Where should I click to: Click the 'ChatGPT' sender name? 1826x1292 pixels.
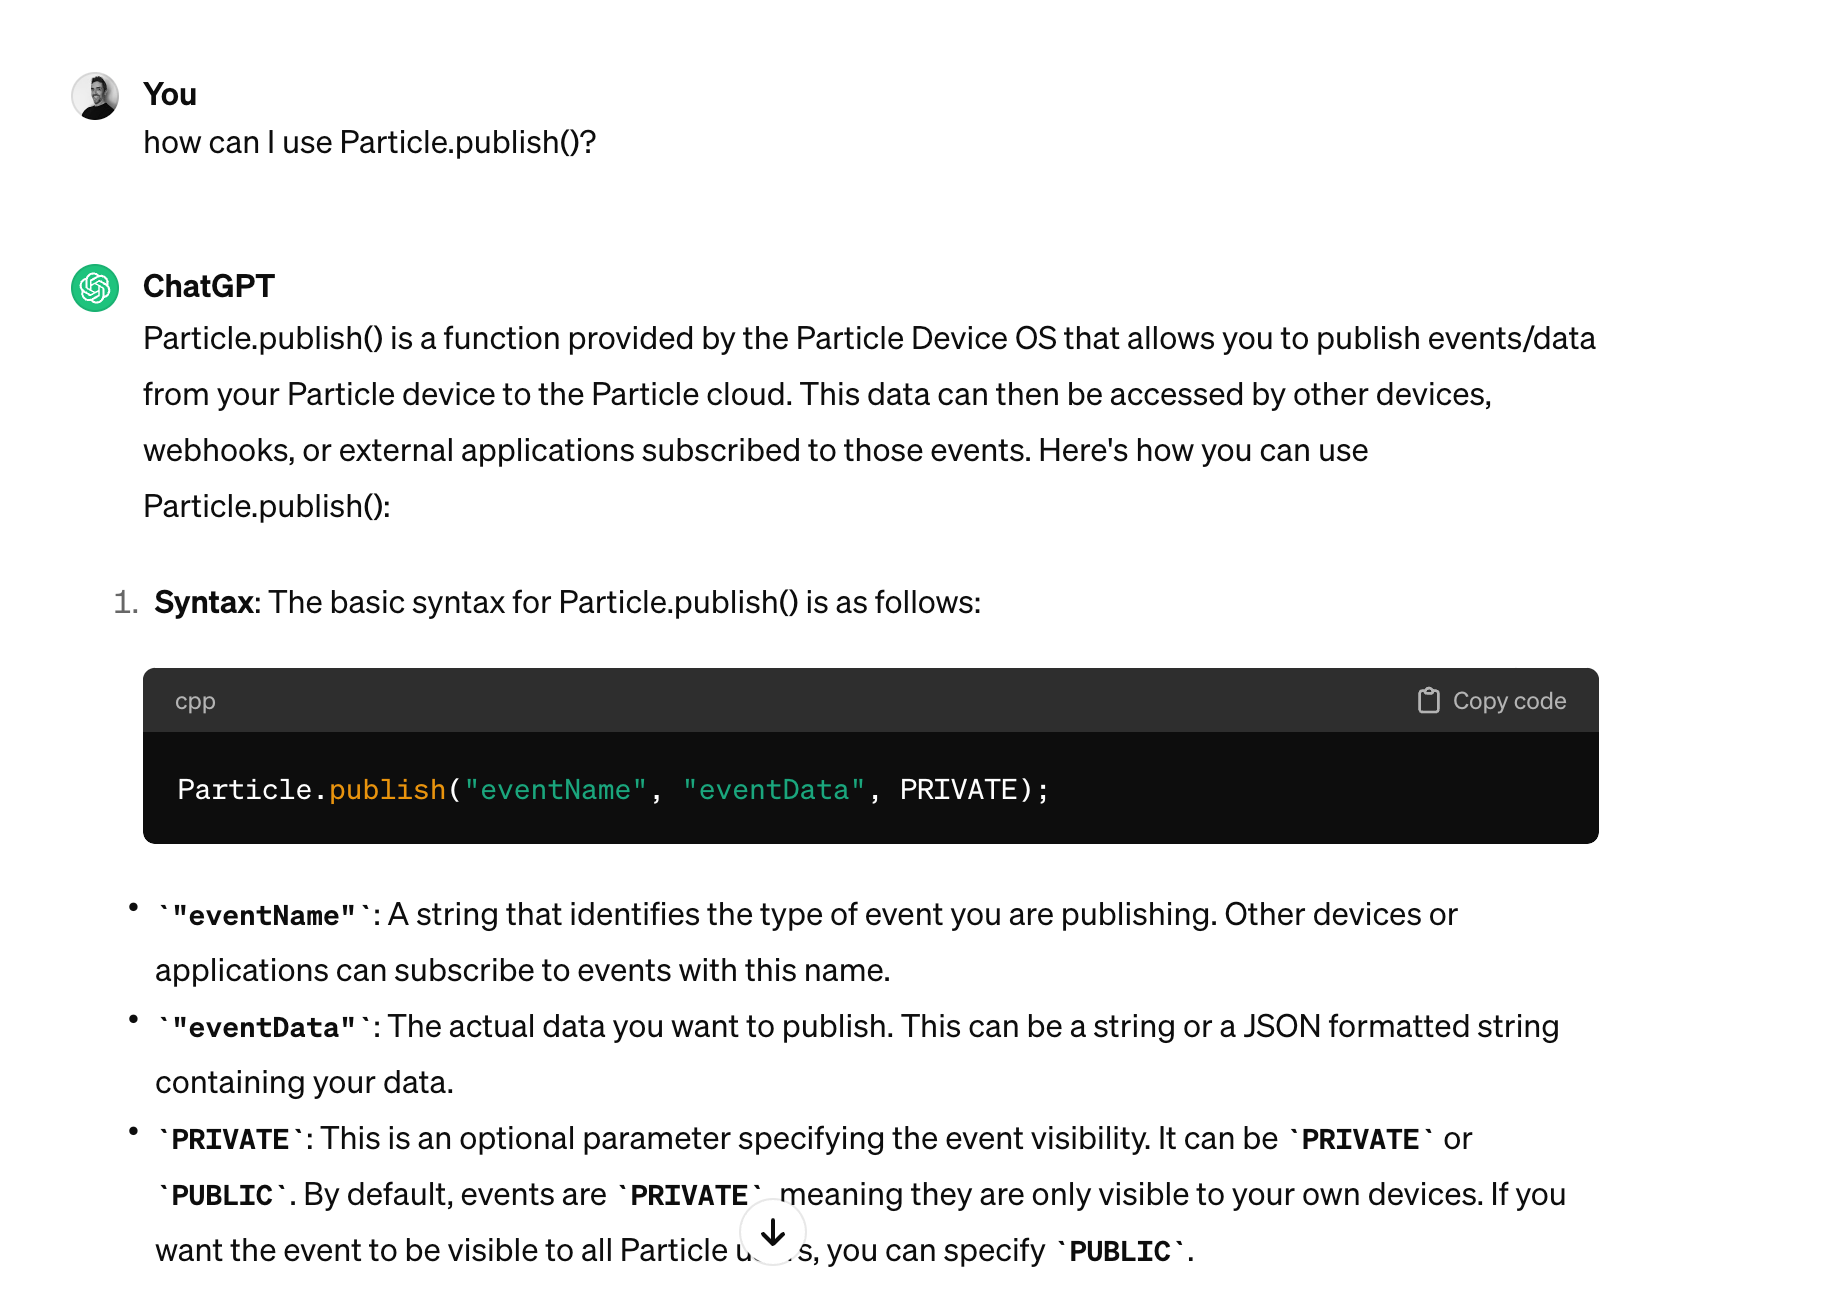(x=209, y=286)
